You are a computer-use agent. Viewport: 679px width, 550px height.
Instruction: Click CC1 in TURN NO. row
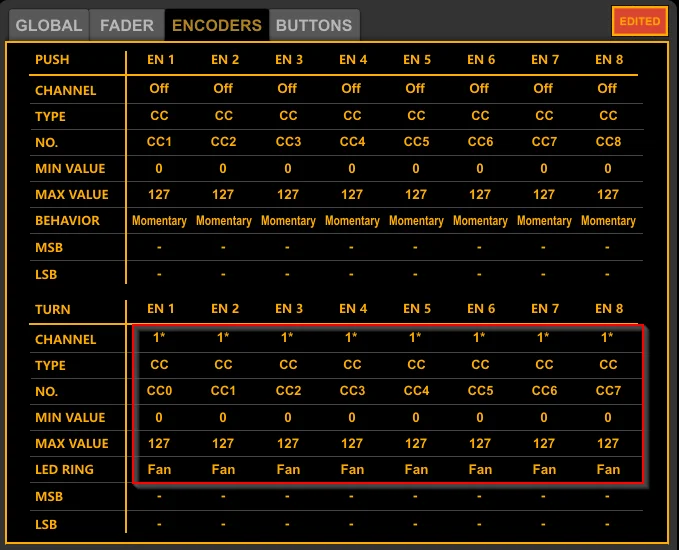(x=223, y=391)
